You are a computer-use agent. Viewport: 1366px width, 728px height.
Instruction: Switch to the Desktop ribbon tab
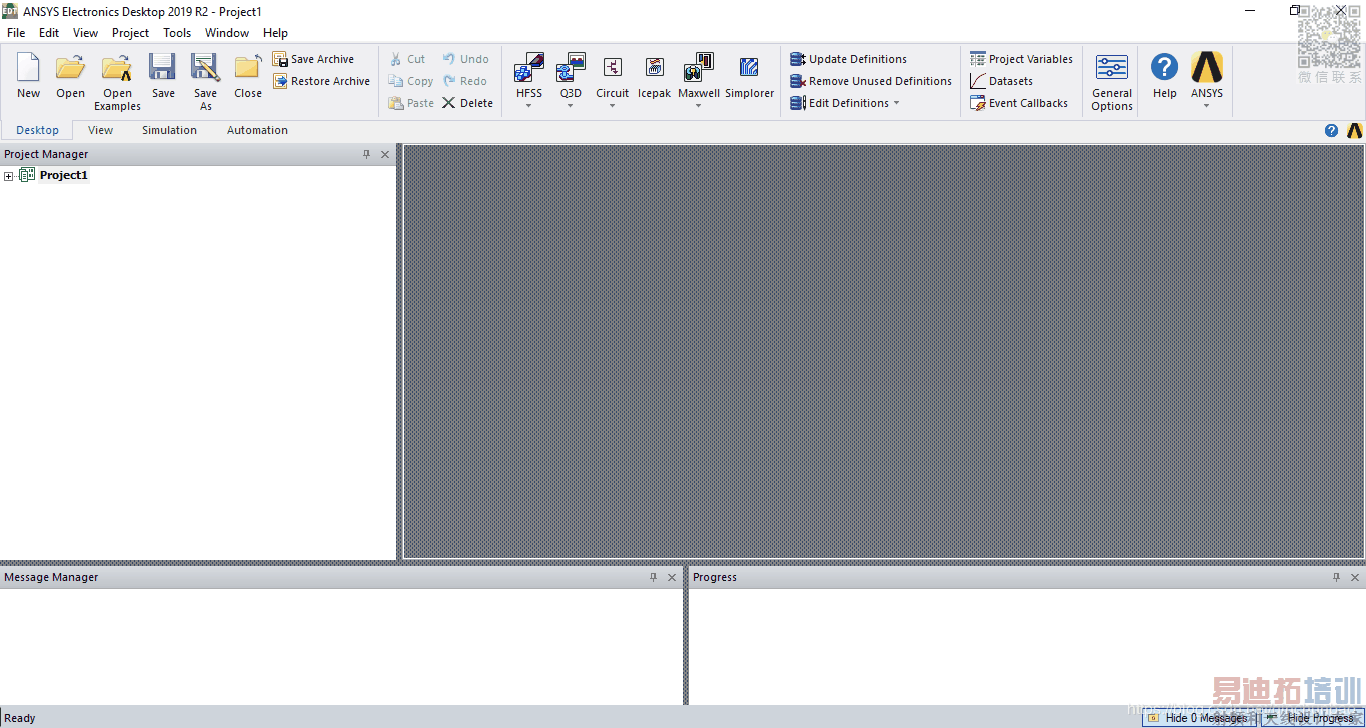(38, 130)
